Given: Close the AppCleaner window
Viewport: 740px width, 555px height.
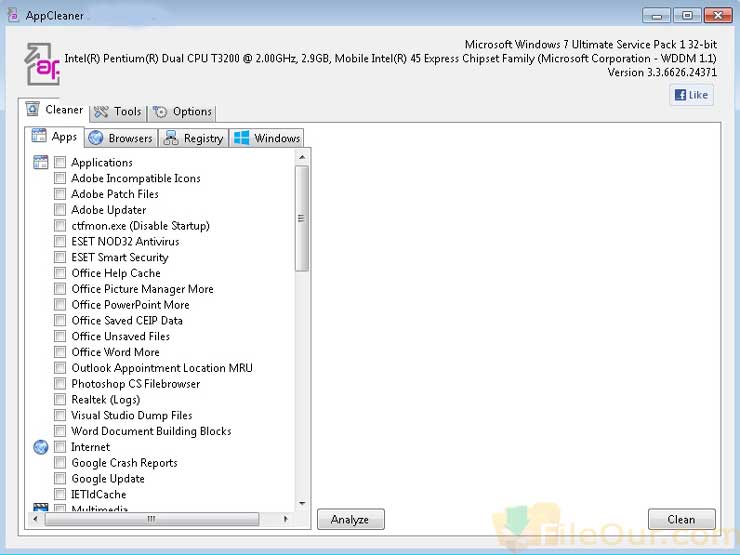Looking at the screenshot, I should (718, 16).
